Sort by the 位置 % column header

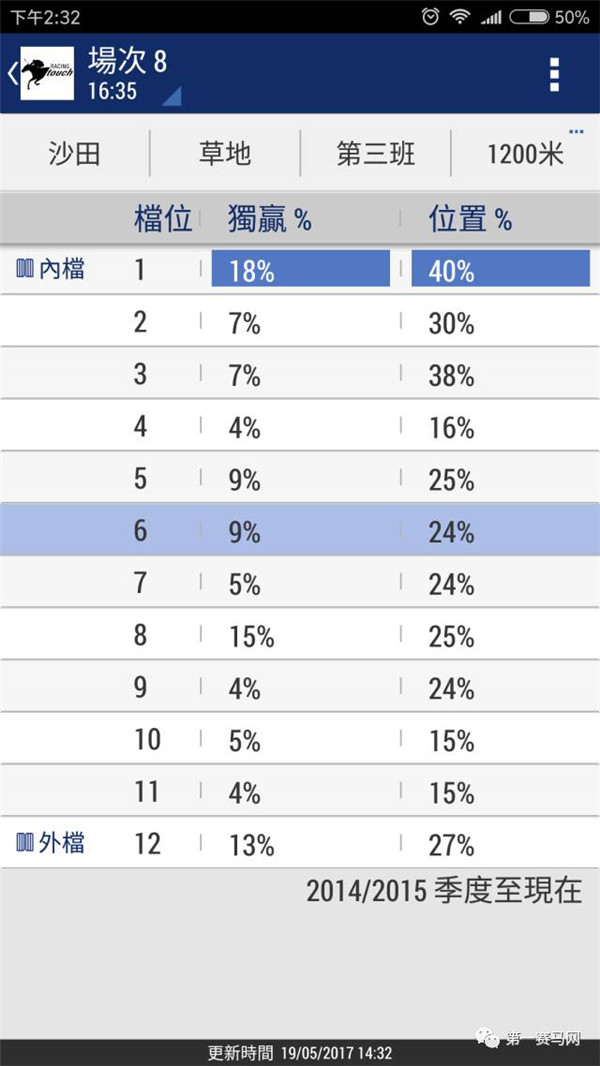[470, 220]
